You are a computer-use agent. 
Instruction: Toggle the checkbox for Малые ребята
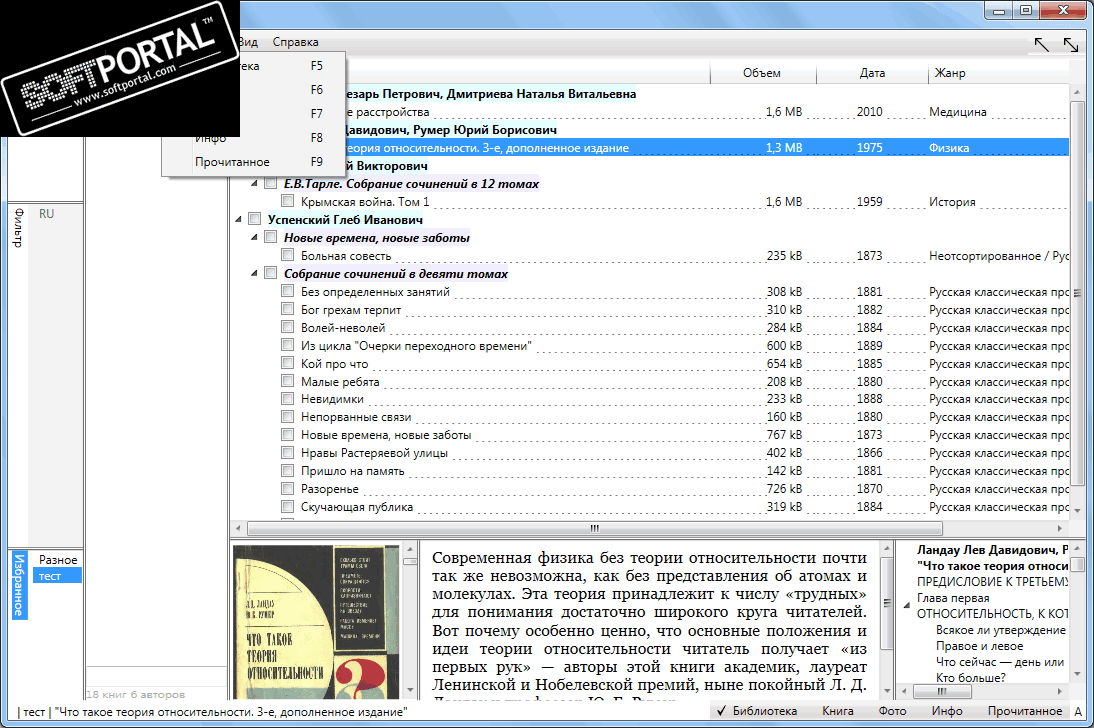pyautogui.click(x=287, y=381)
